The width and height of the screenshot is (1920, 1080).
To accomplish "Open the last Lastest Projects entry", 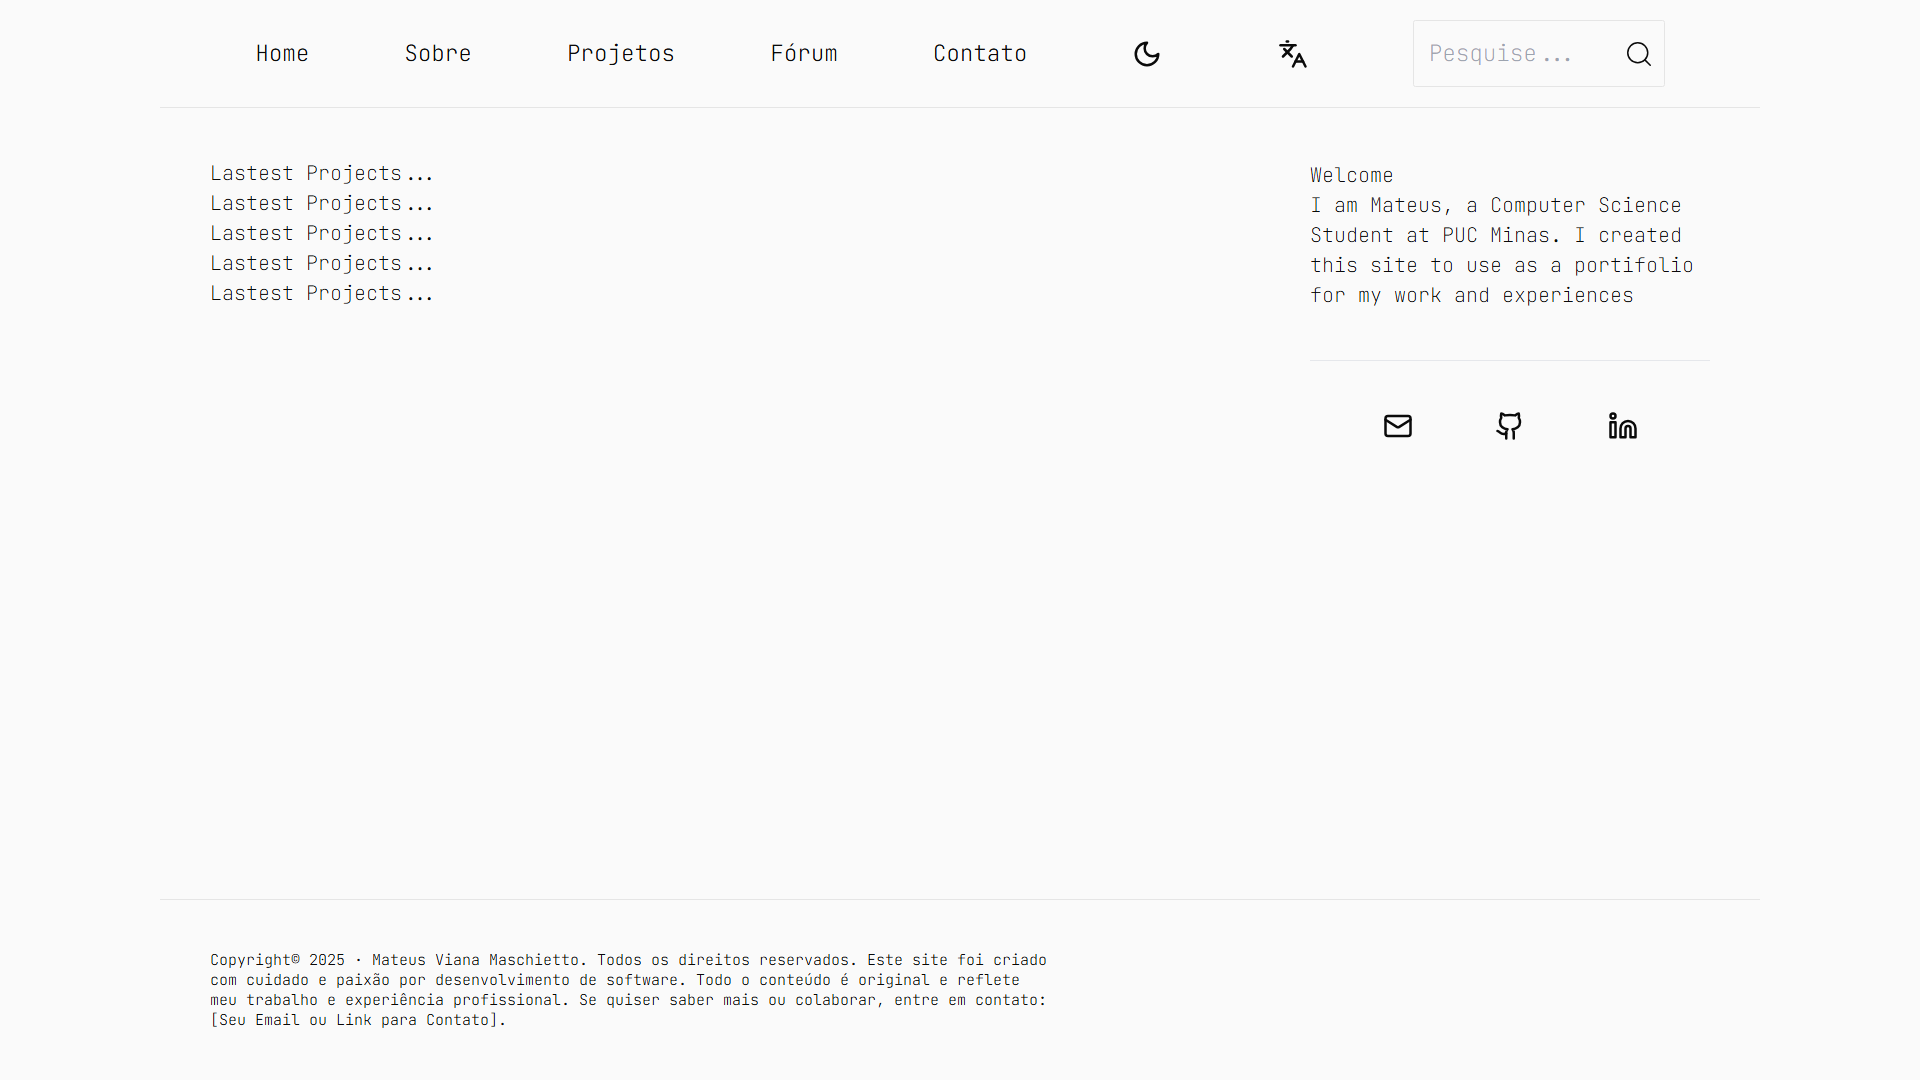I will [321, 294].
